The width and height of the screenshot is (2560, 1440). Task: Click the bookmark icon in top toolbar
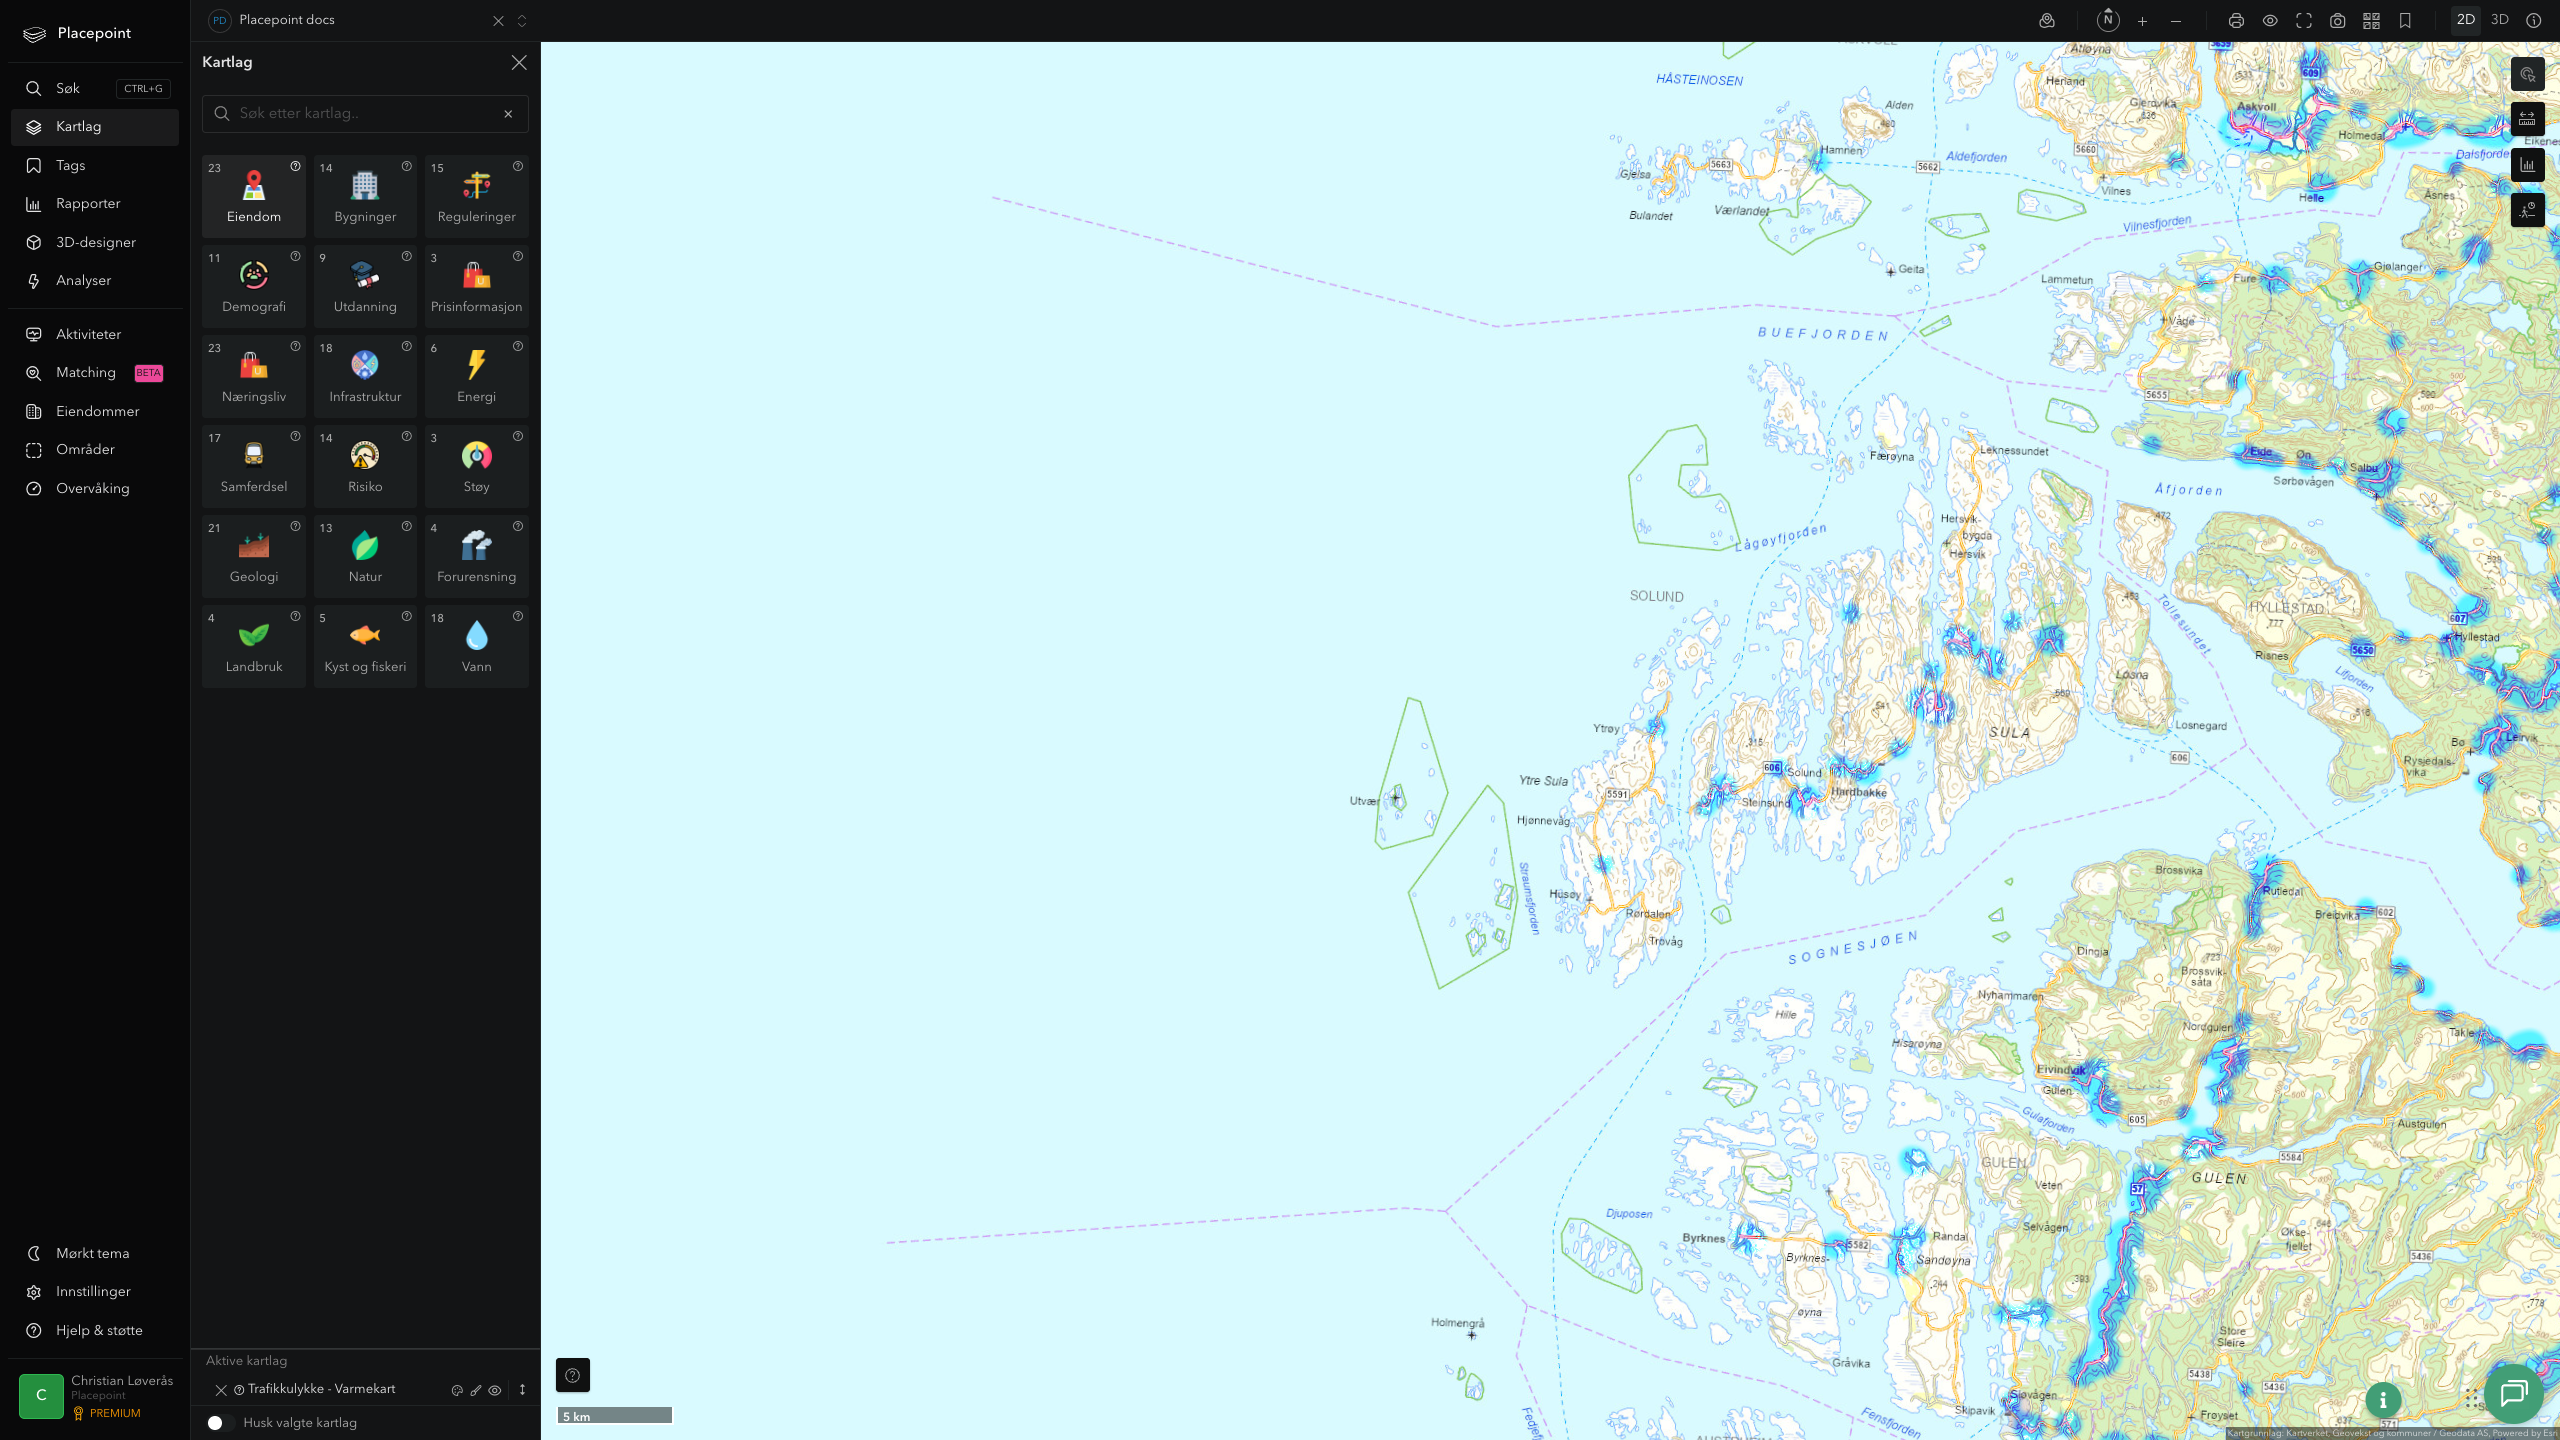tap(2405, 21)
